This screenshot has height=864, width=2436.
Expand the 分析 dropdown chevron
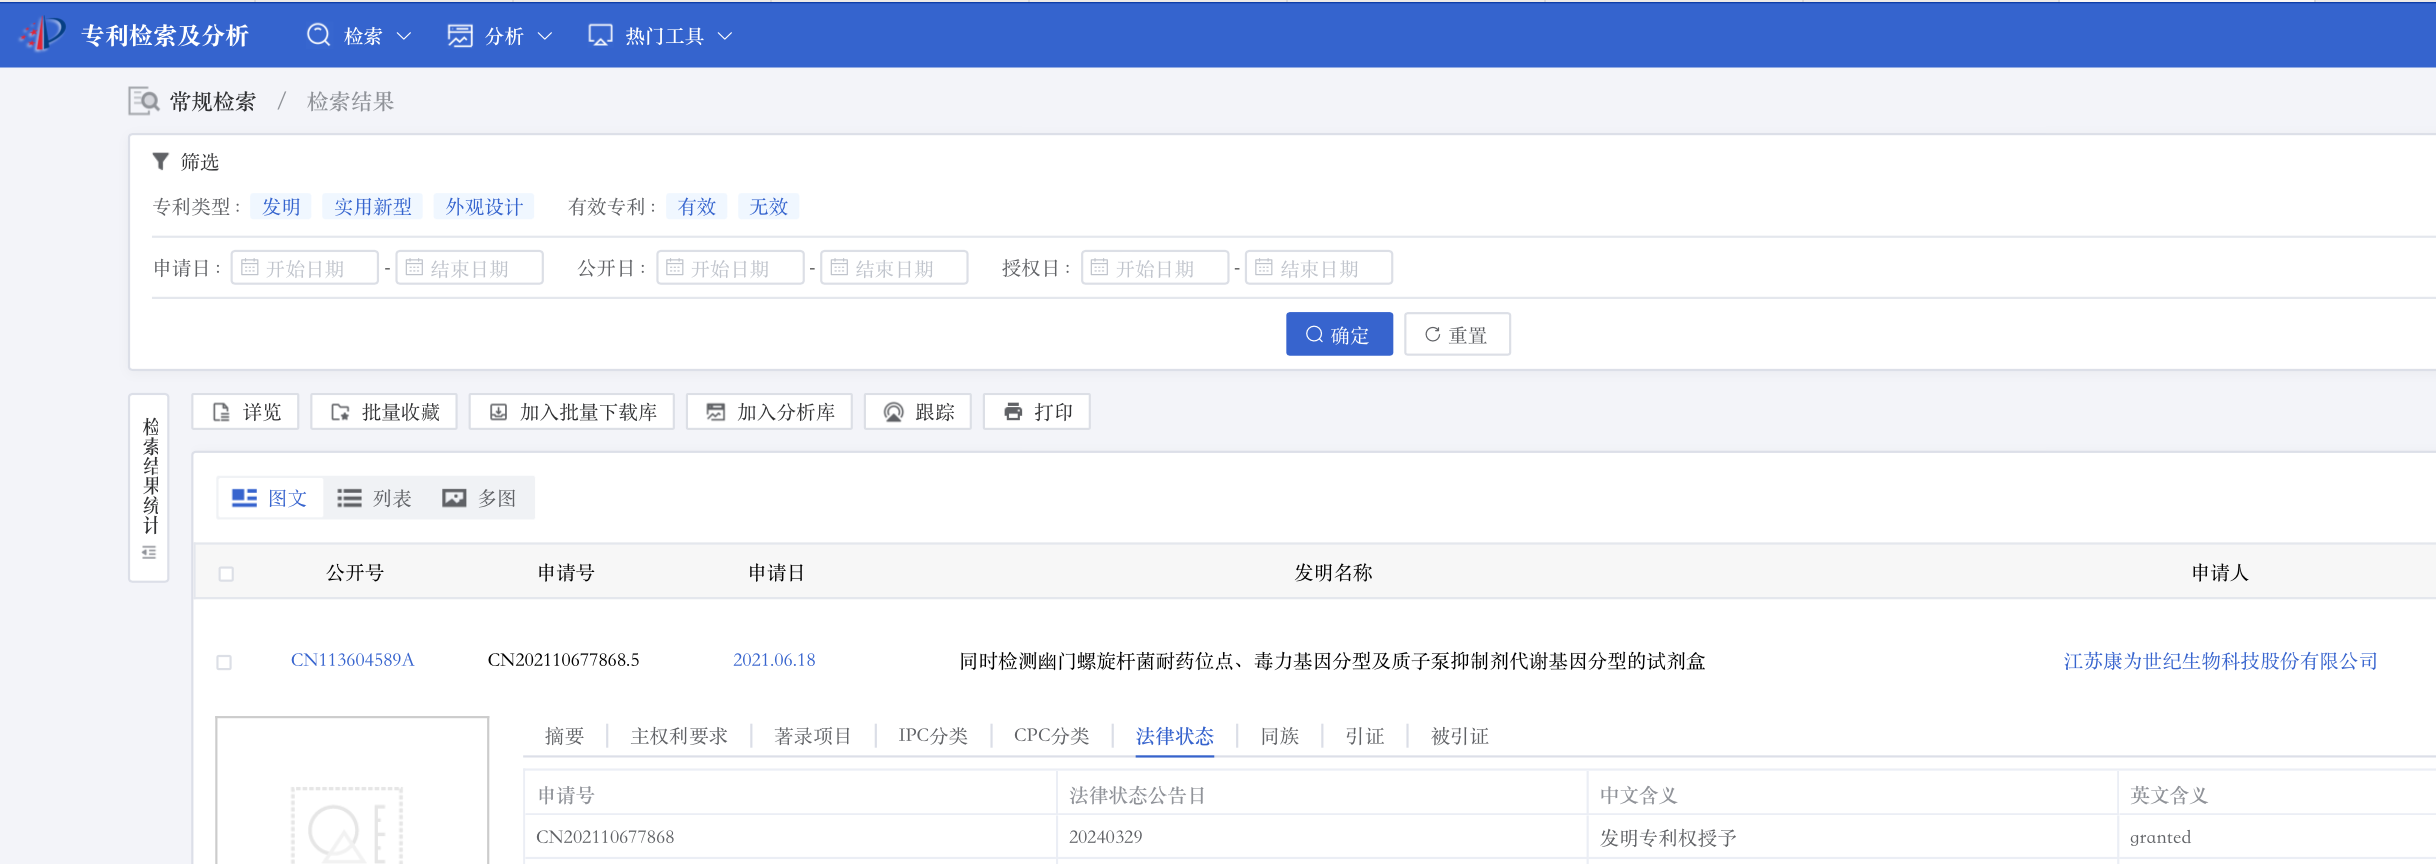[x=545, y=36]
